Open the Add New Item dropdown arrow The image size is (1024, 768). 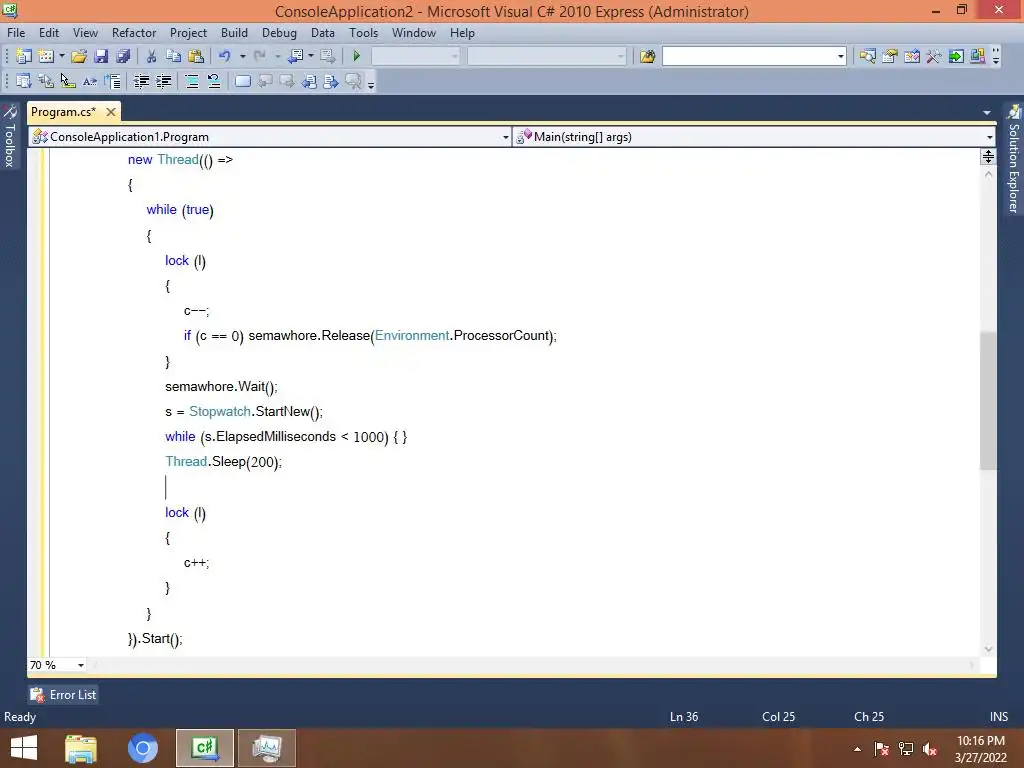[62, 56]
